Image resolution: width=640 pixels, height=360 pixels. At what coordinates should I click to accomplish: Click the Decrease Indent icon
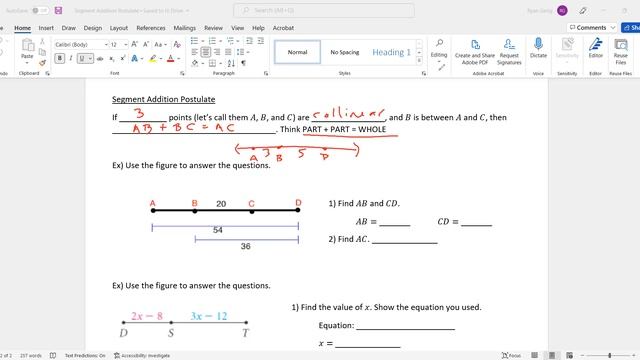pyautogui.click(x=249, y=41)
